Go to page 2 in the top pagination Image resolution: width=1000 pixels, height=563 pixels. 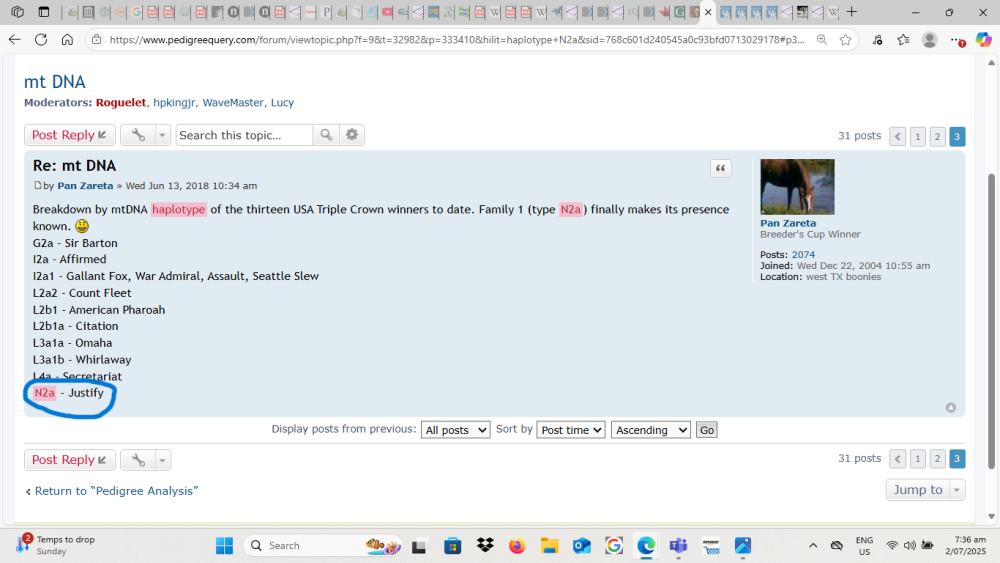click(937, 137)
